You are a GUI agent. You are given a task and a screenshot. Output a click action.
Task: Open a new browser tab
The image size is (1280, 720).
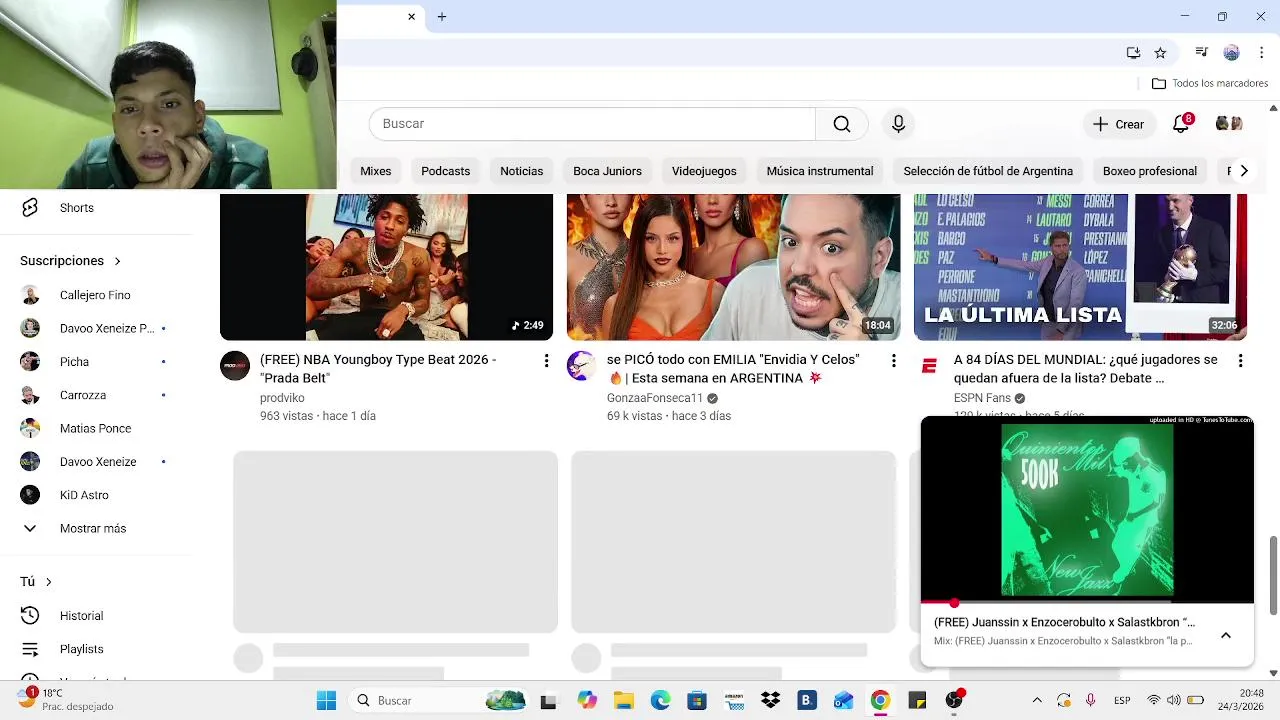click(442, 16)
